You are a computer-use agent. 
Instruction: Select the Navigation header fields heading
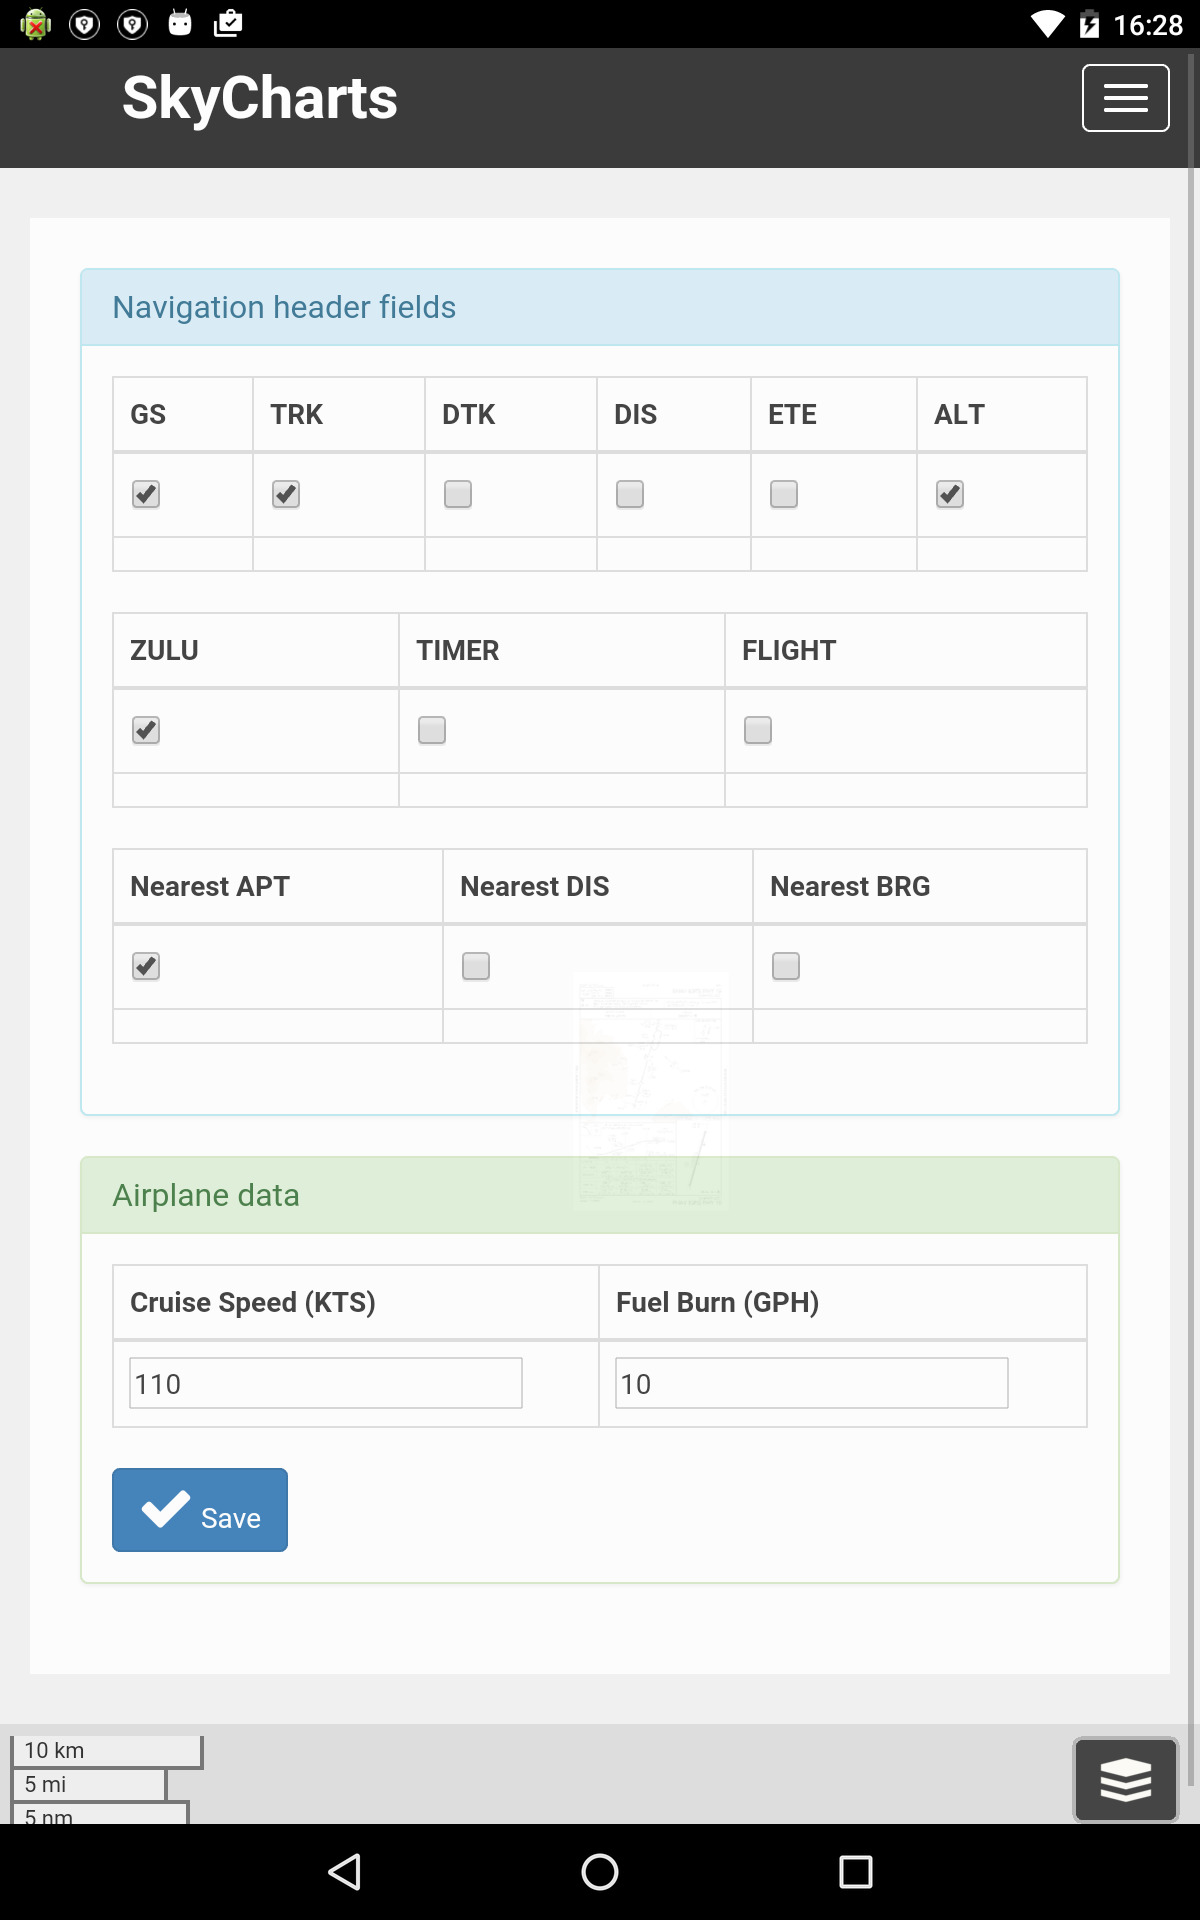pos(284,307)
